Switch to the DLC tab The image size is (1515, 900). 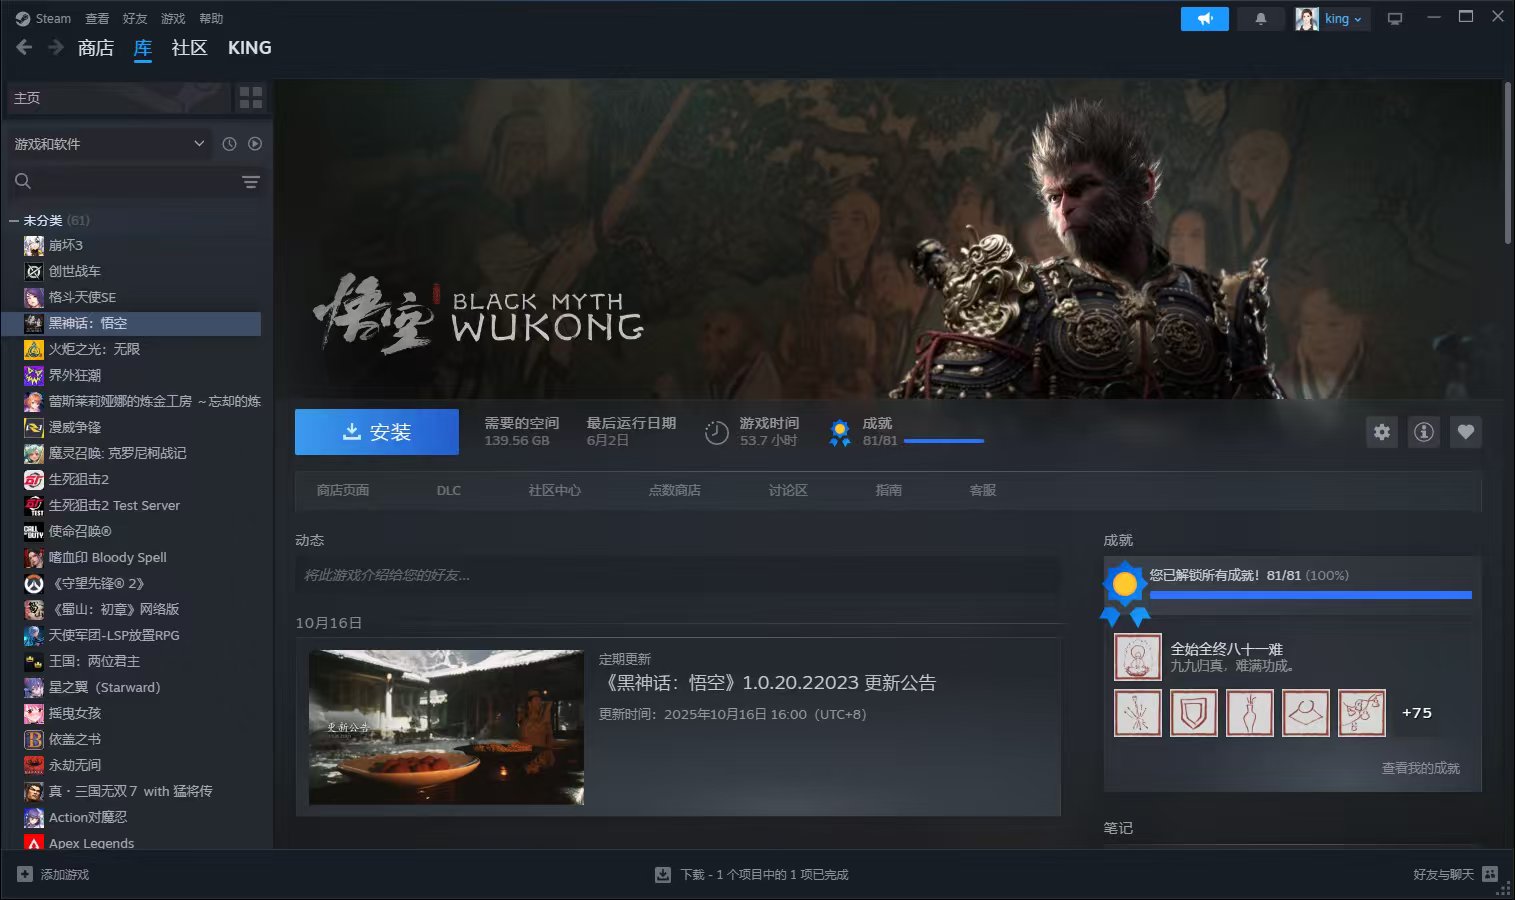coord(448,490)
